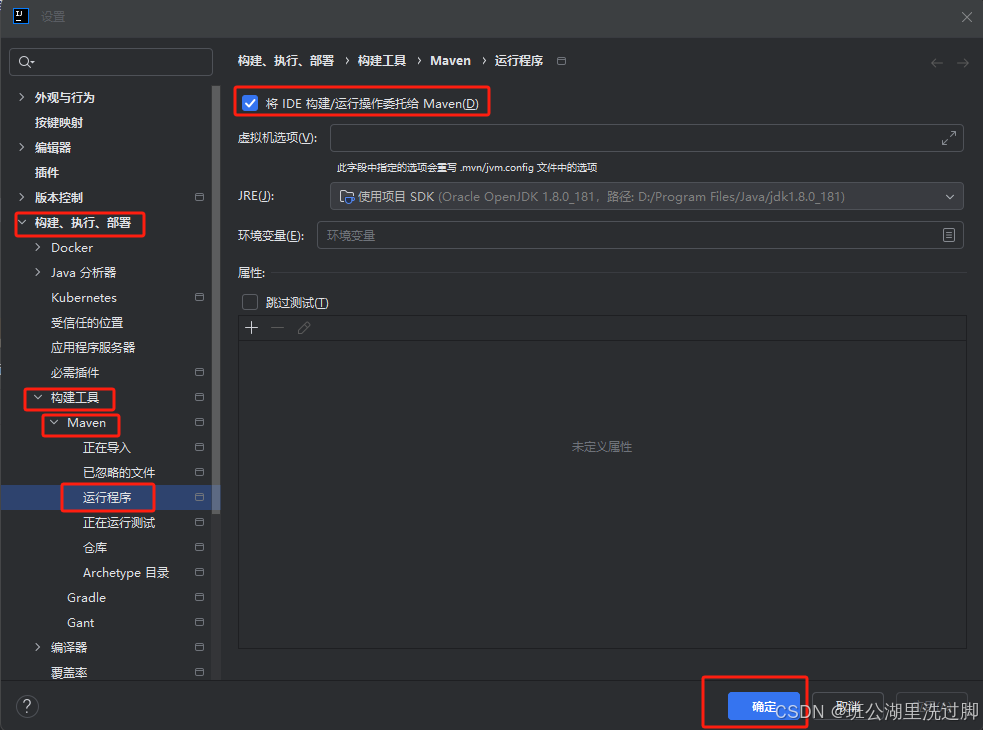The image size is (983, 730).
Task: Focus the settings search field
Action: 111,61
